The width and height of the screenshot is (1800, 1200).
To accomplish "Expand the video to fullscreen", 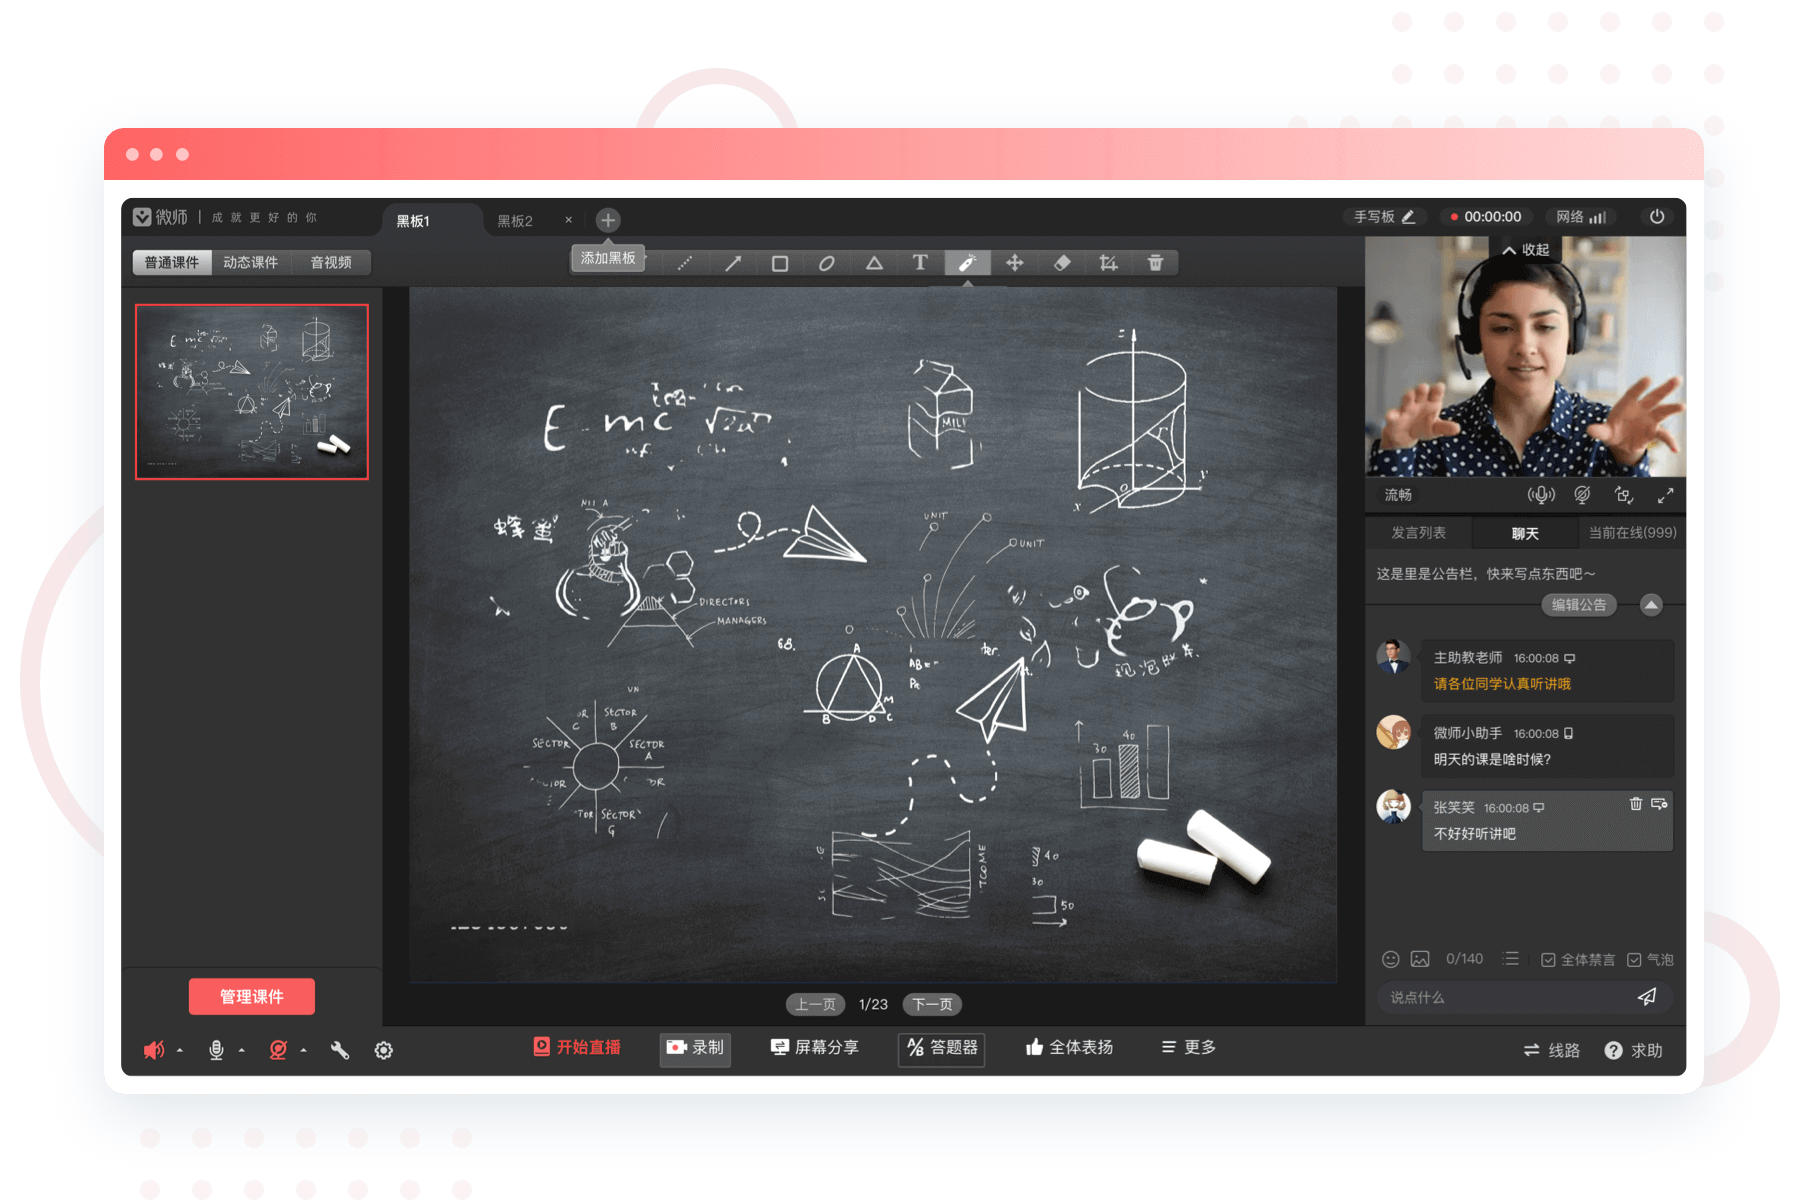I will pyautogui.click(x=1665, y=495).
